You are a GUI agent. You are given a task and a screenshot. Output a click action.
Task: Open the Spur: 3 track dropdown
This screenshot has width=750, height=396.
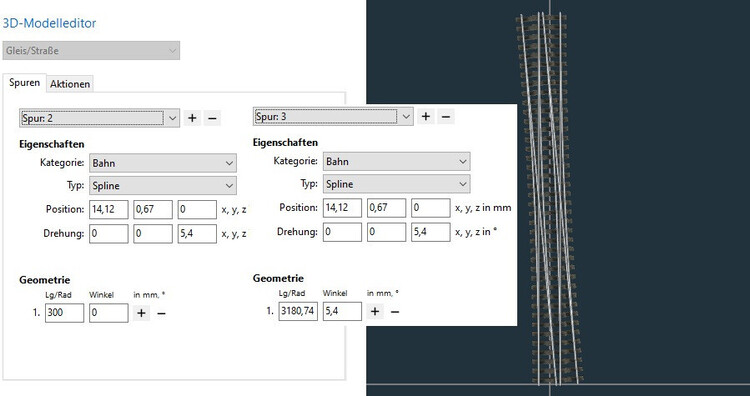(x=333, y=117)
